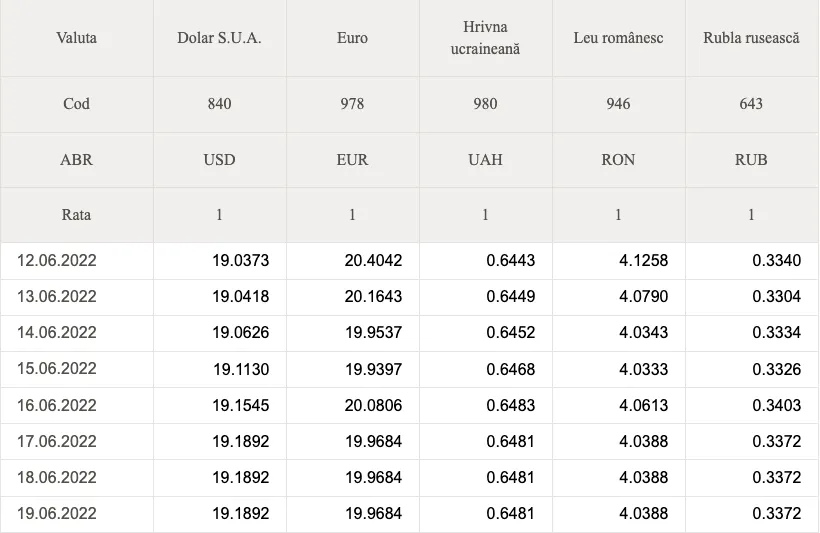
Task: Select the EUR rate 20.0806
Action: click(373, 405)
